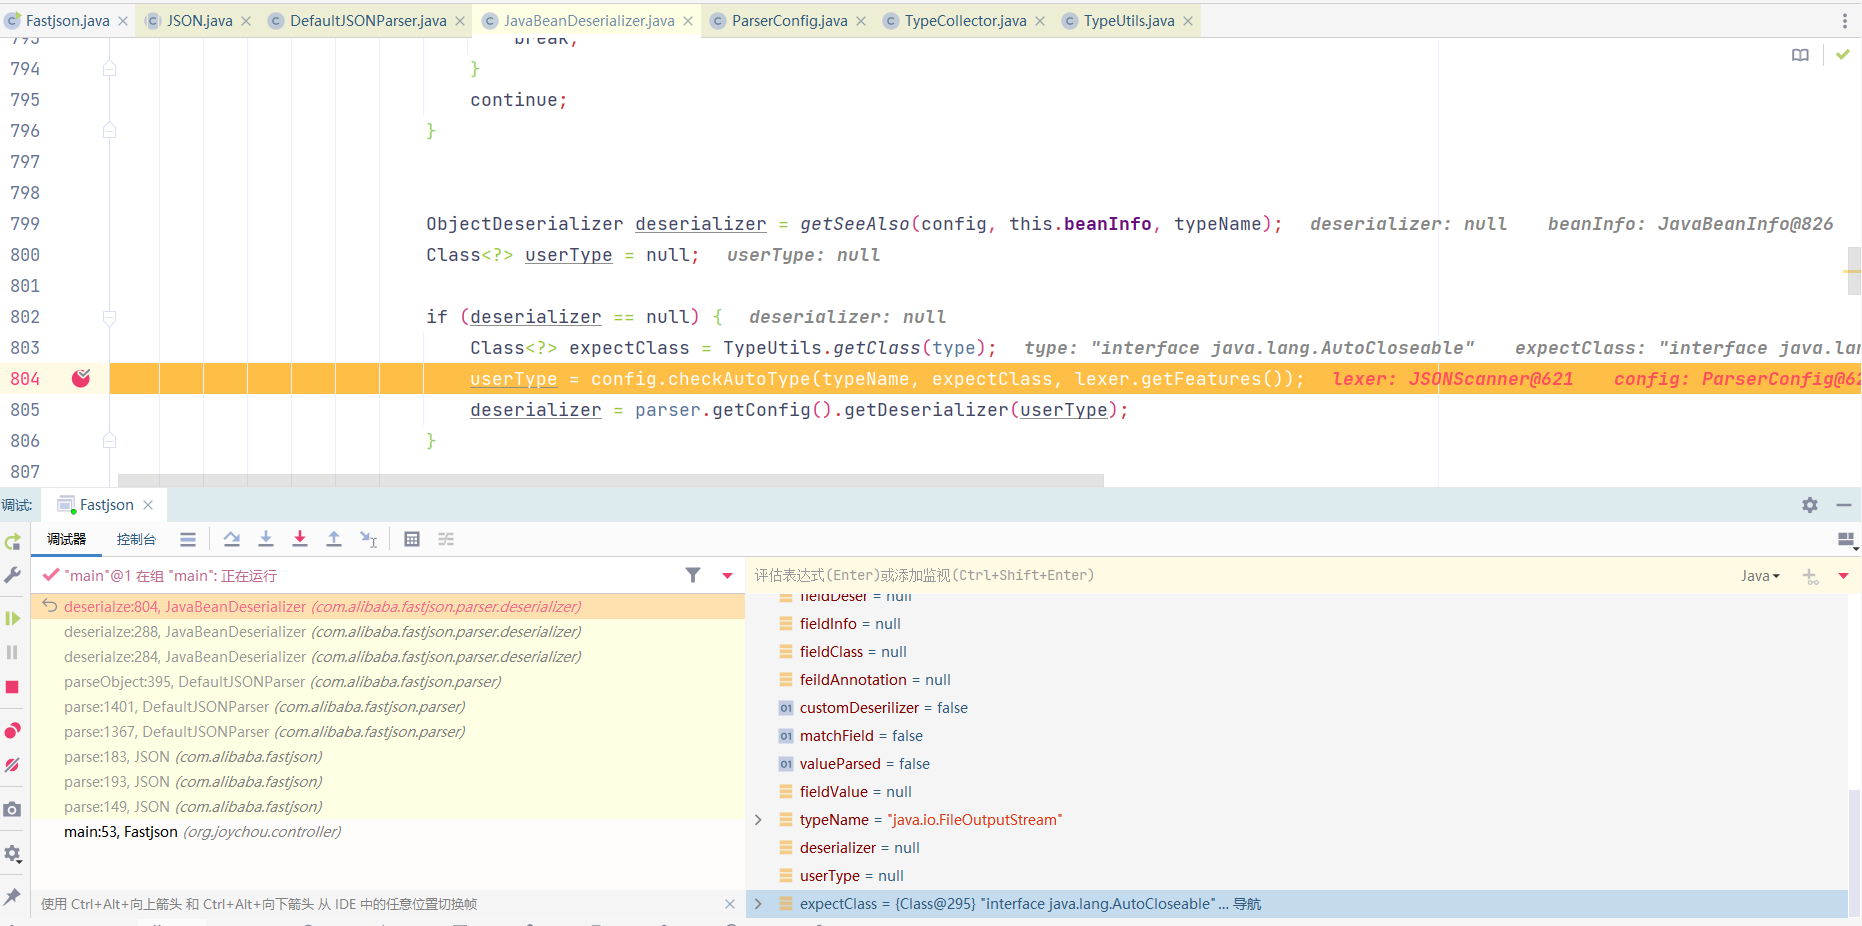Select frame parseObject:395 DefaultJSONParser
This screenshot has width=1862, height=926.
(388, 682)
